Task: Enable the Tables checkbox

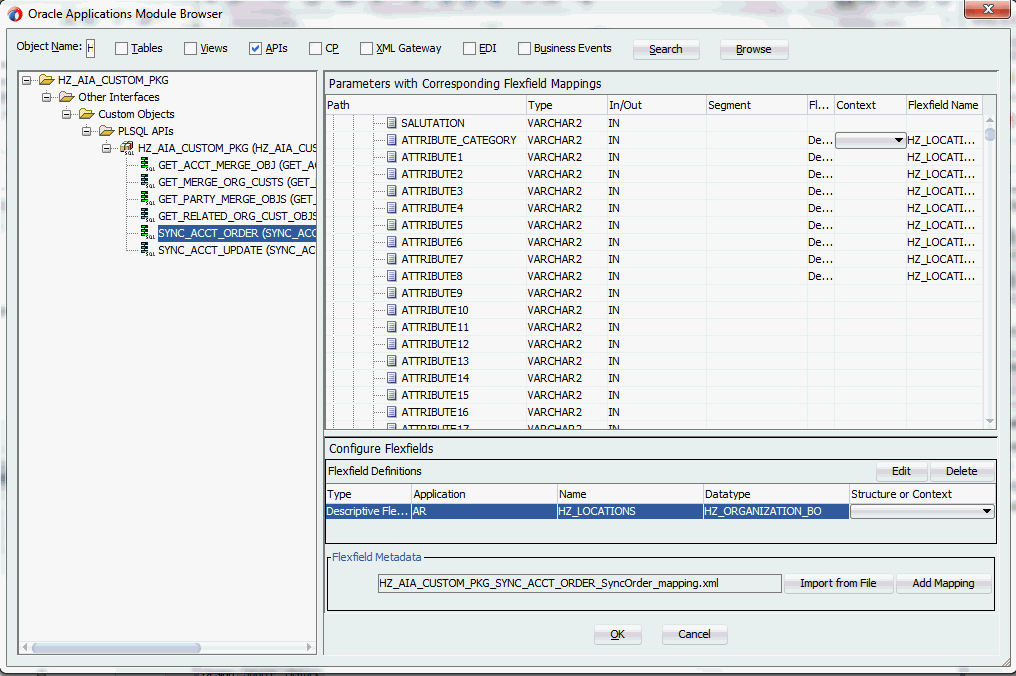Action: point(121,49)
